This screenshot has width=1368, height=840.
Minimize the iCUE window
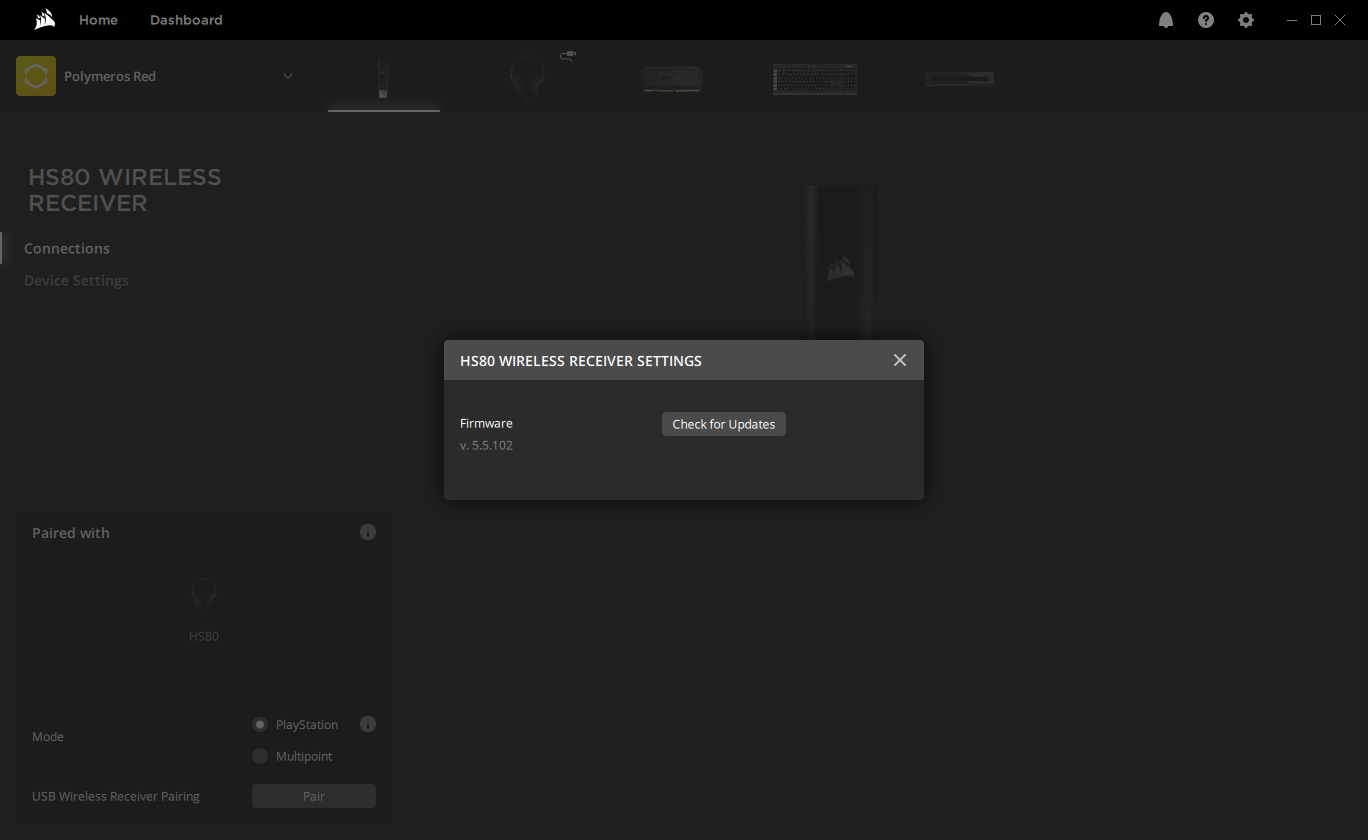click(1291, 20)
